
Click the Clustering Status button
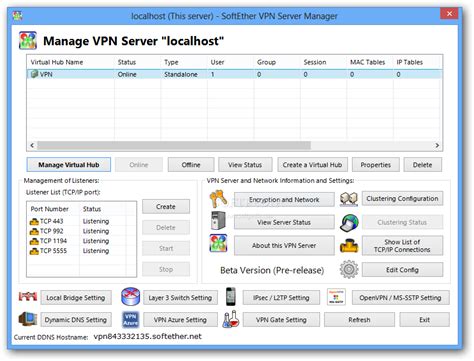402,222
